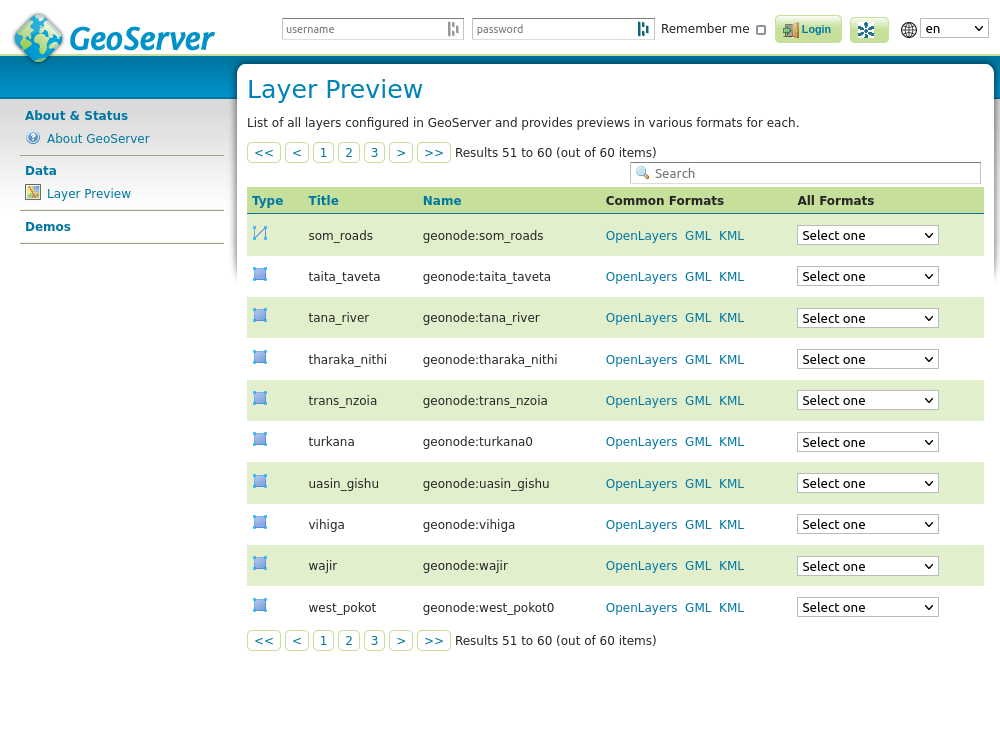Click the key icon in username field

[453, 29]
